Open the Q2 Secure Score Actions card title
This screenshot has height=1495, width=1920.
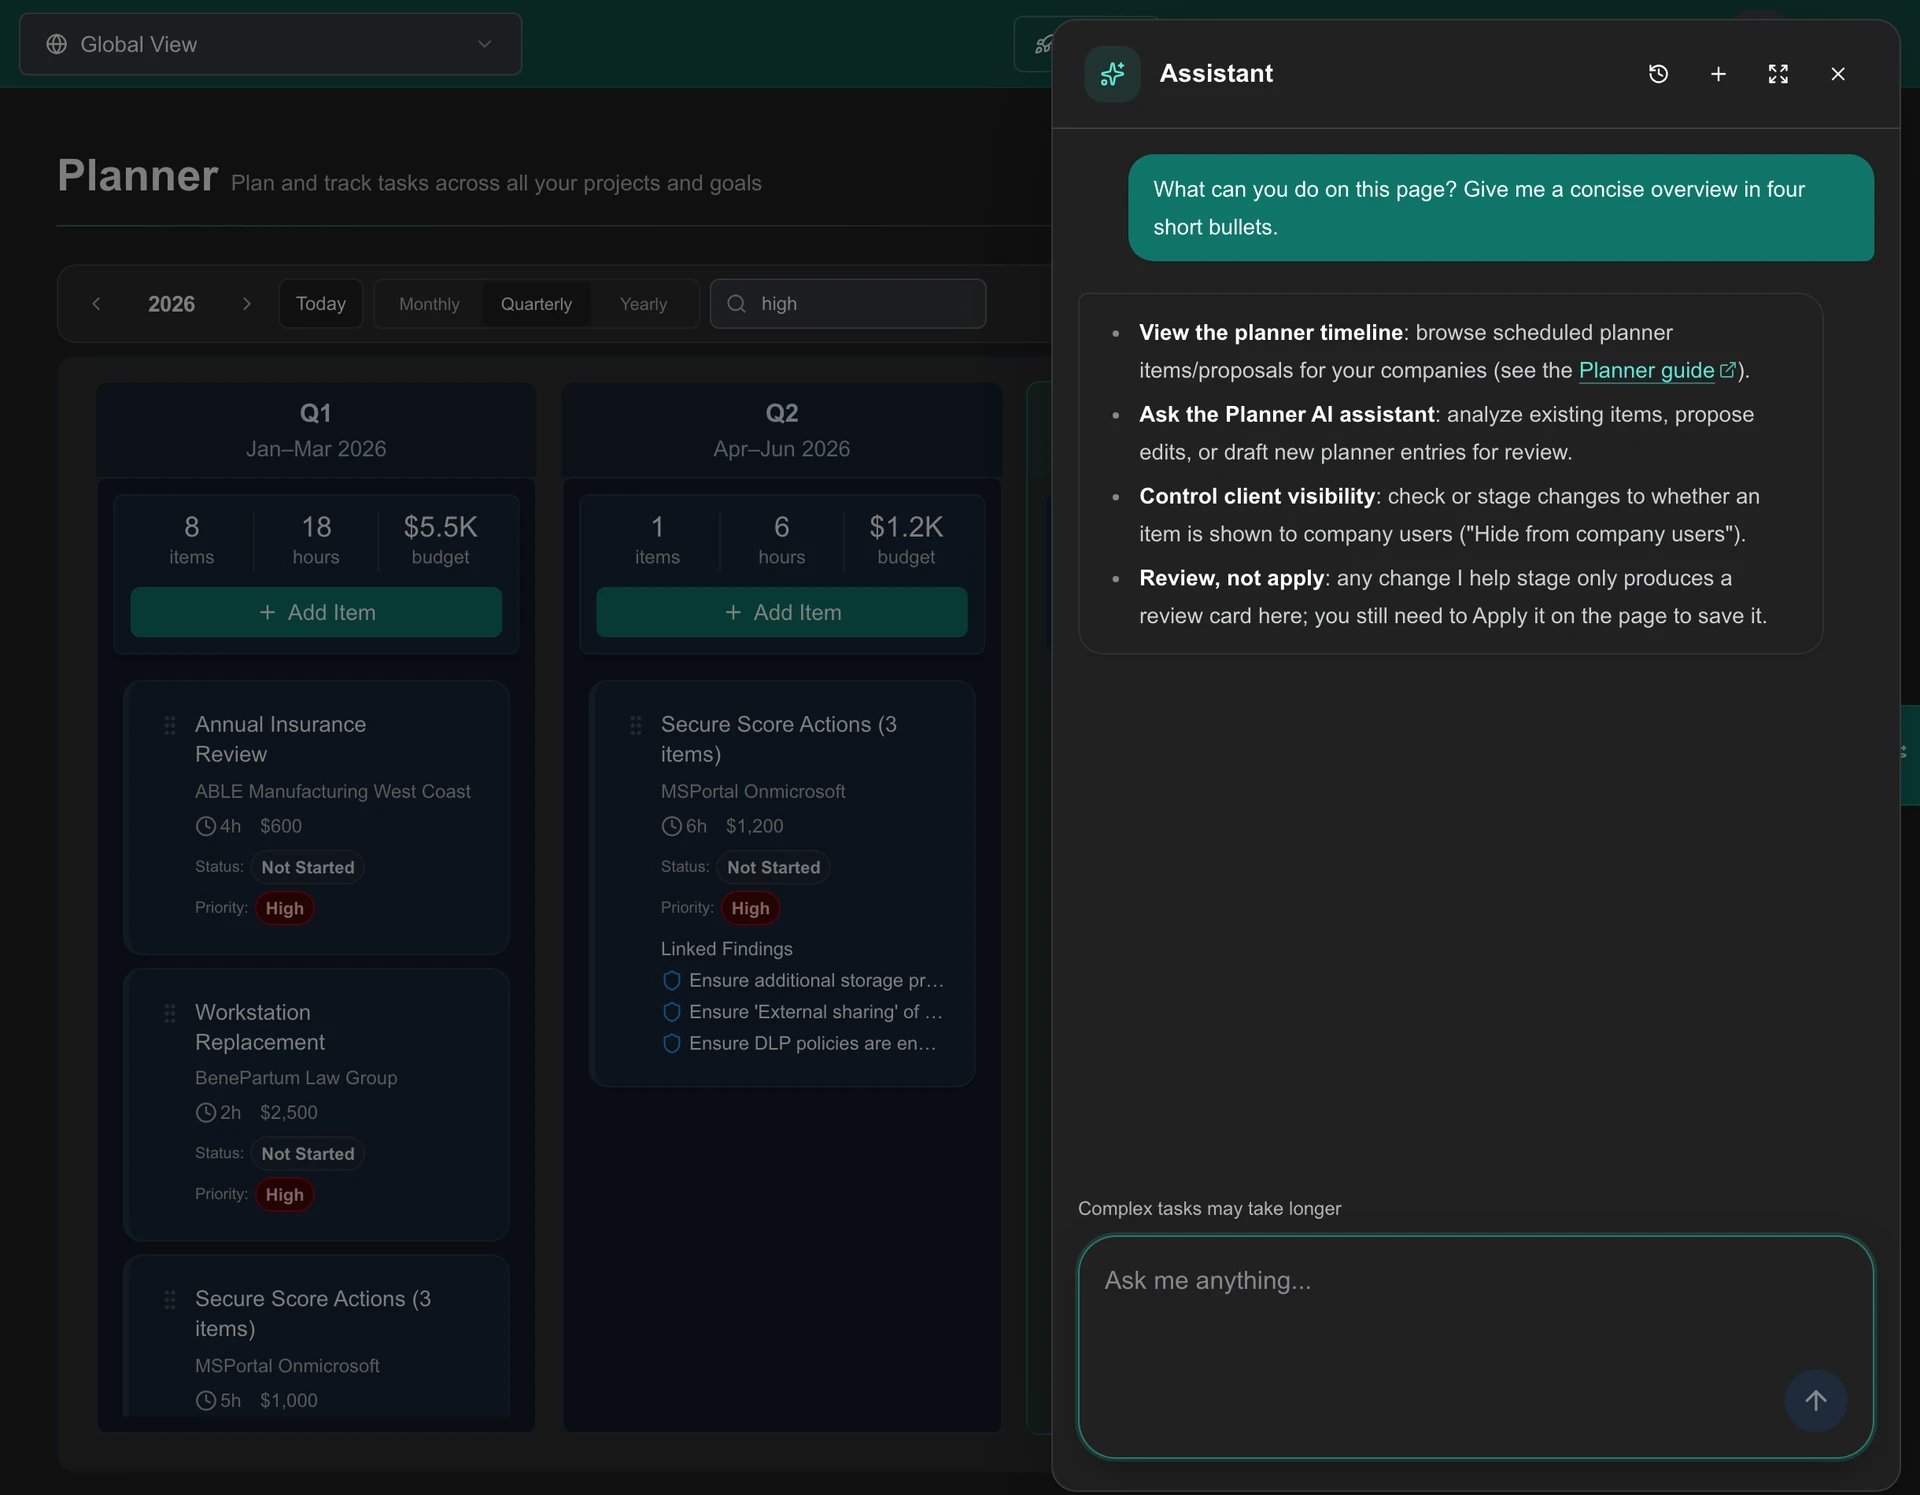pyautogui.click(x=778, y=739)
